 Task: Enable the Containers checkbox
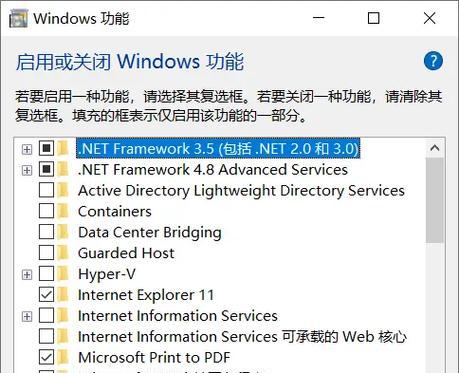click(x=46, y=211)
